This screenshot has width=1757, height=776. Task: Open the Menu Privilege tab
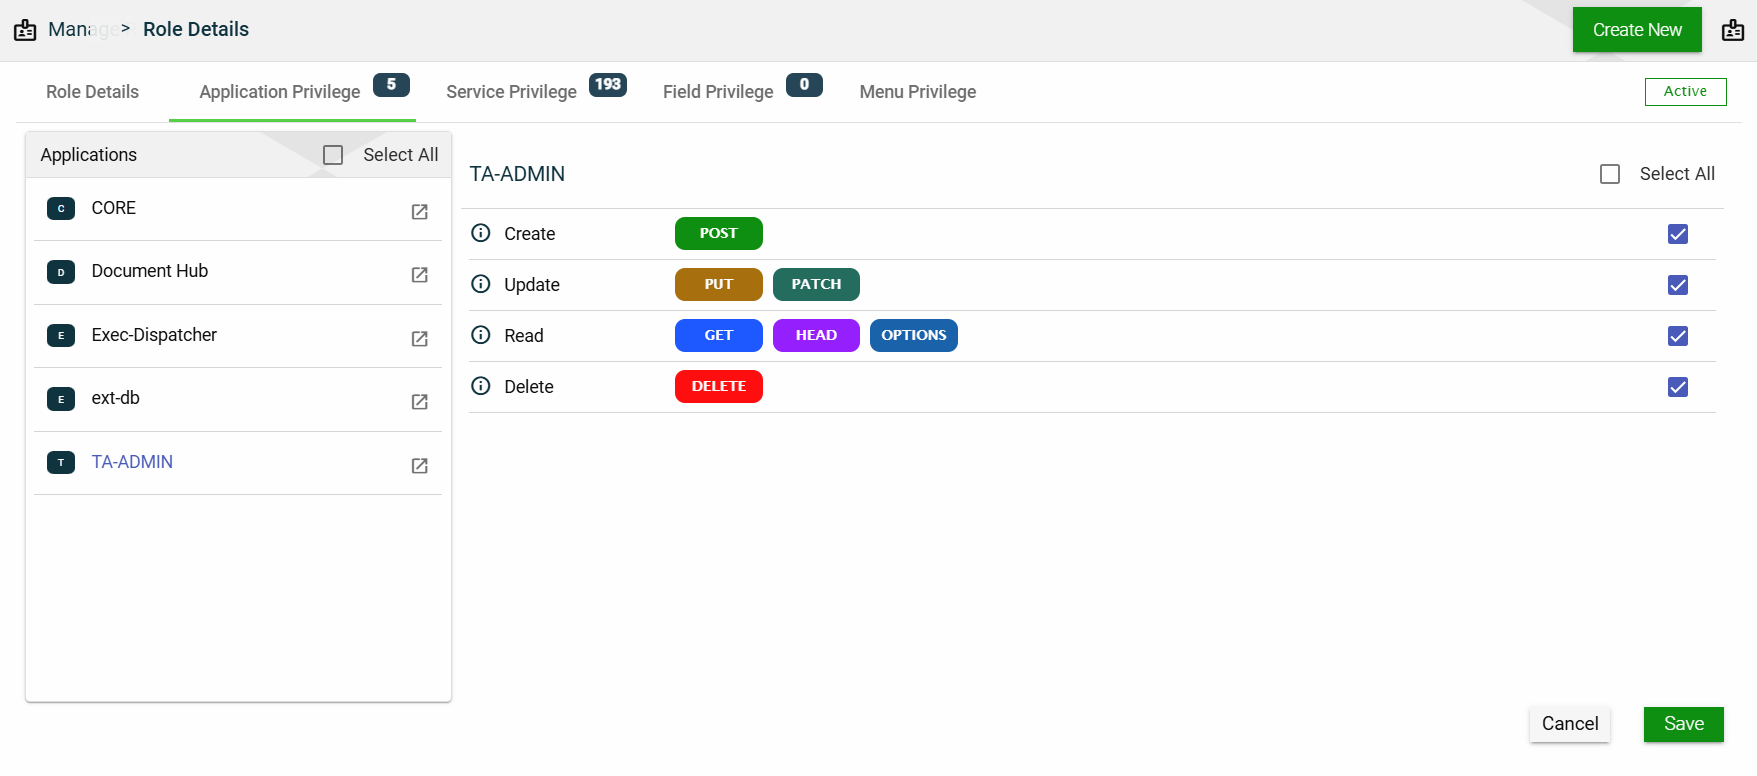(917, 92)
